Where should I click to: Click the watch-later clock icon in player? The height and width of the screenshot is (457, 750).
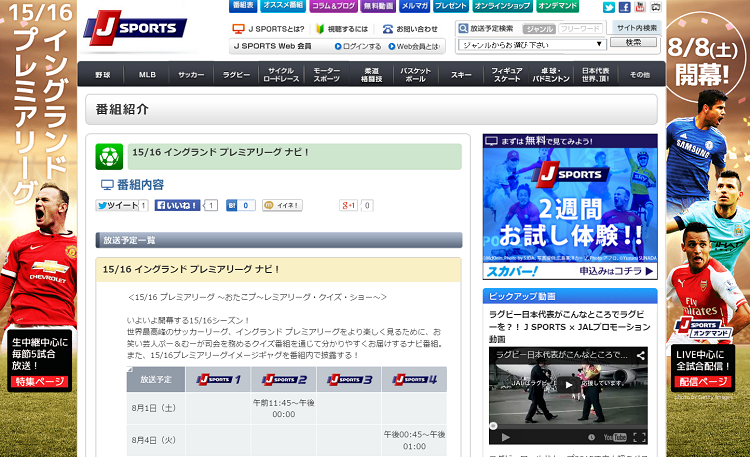(591, 437)
